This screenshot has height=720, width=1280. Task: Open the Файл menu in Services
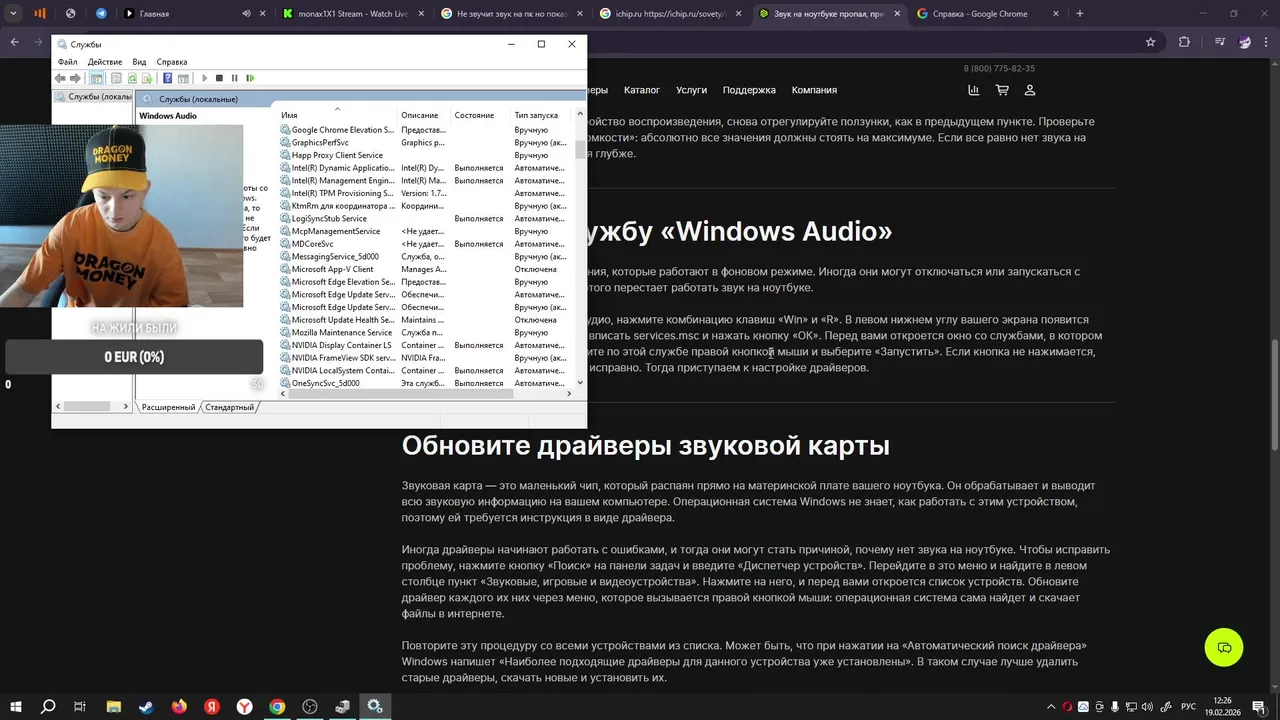pos(67,62)
